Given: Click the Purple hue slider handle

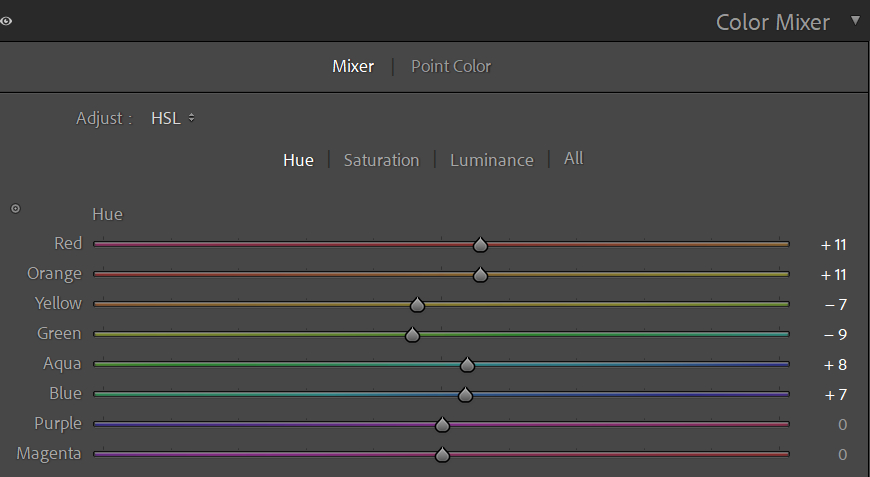Looking at the screenshot, I should 442,424.
